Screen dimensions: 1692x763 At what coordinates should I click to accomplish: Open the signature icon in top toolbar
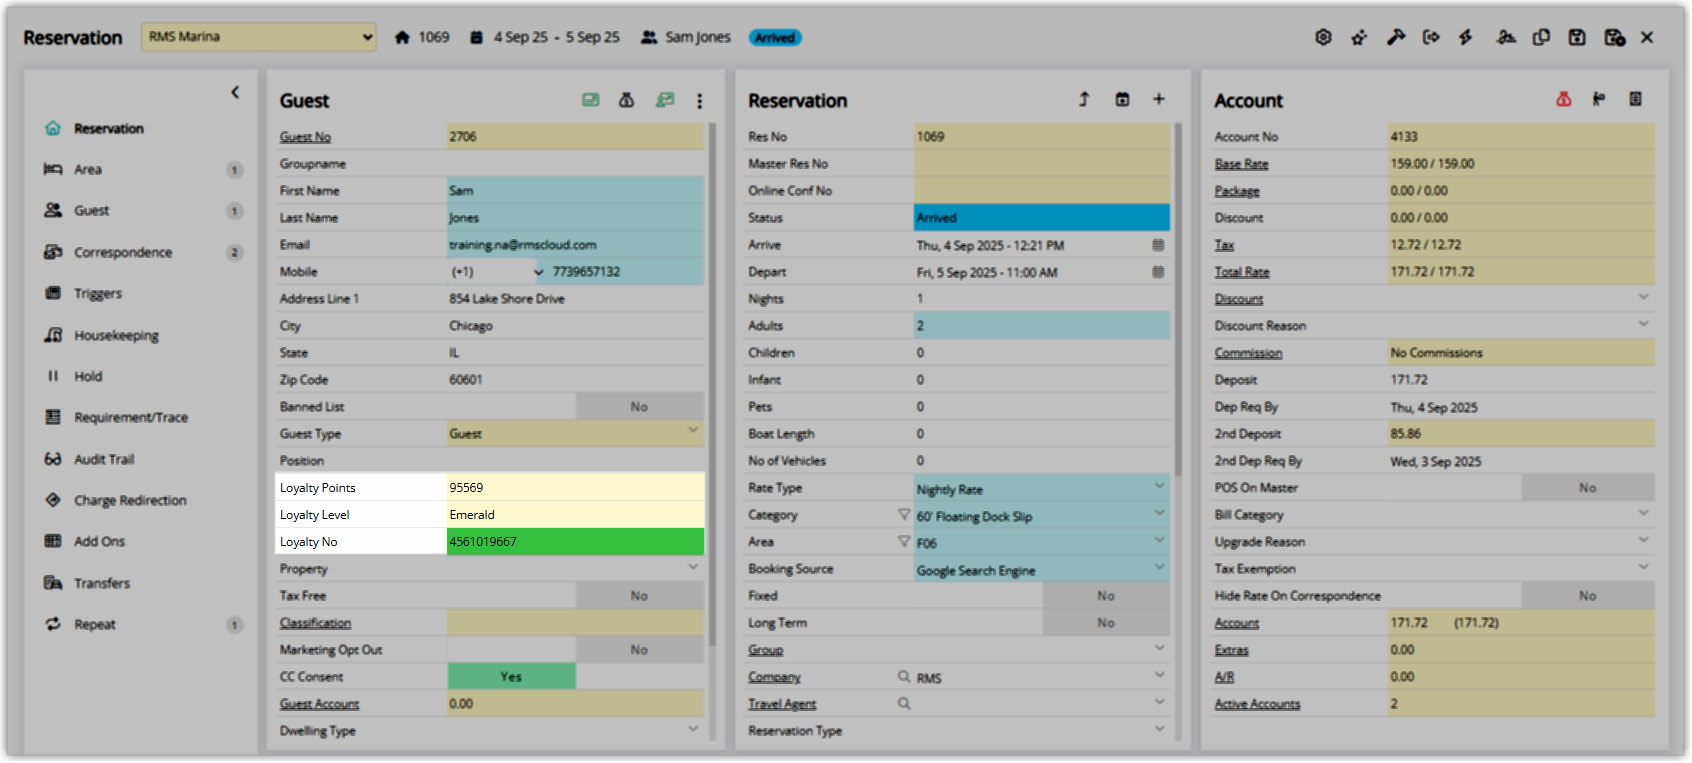coord(1505,37)
